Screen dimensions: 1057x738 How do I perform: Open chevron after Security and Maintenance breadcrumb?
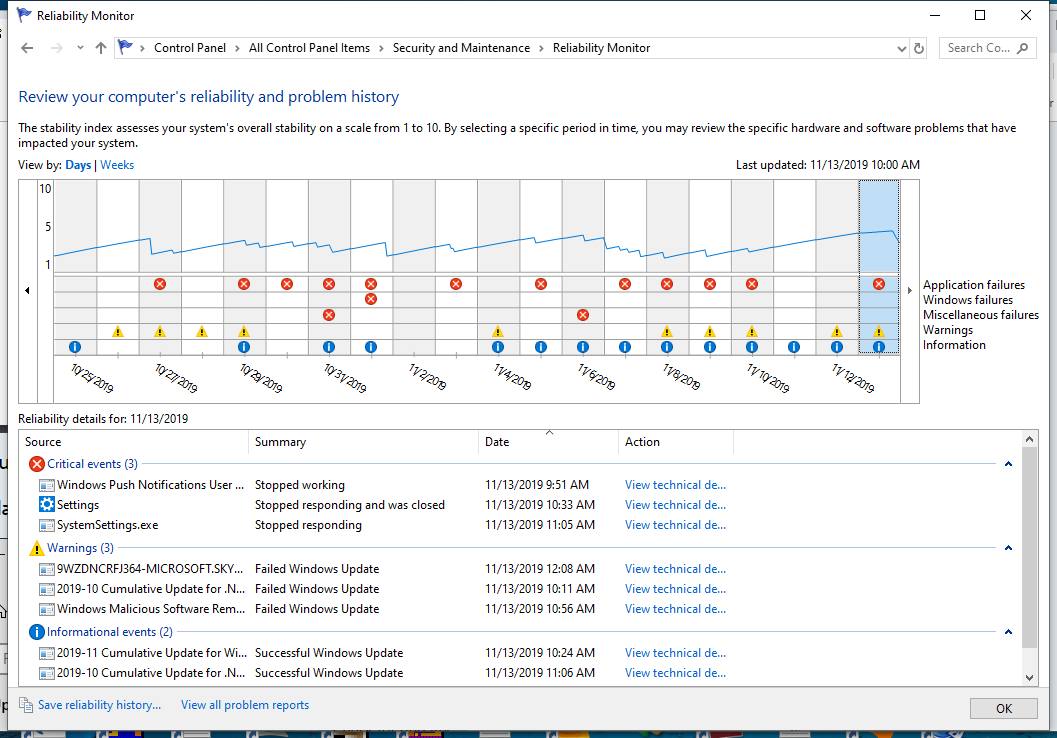541,48
